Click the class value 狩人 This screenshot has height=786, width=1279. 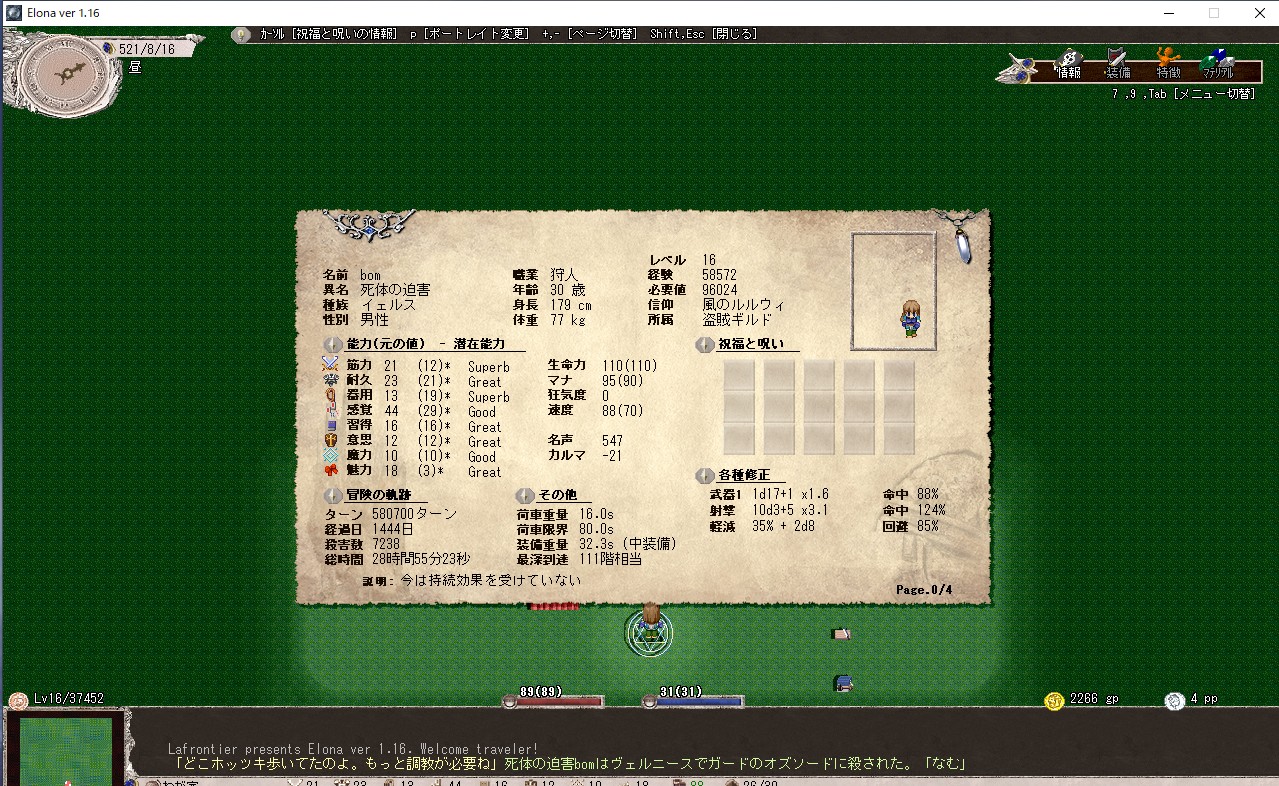click(x=564, y=275)
